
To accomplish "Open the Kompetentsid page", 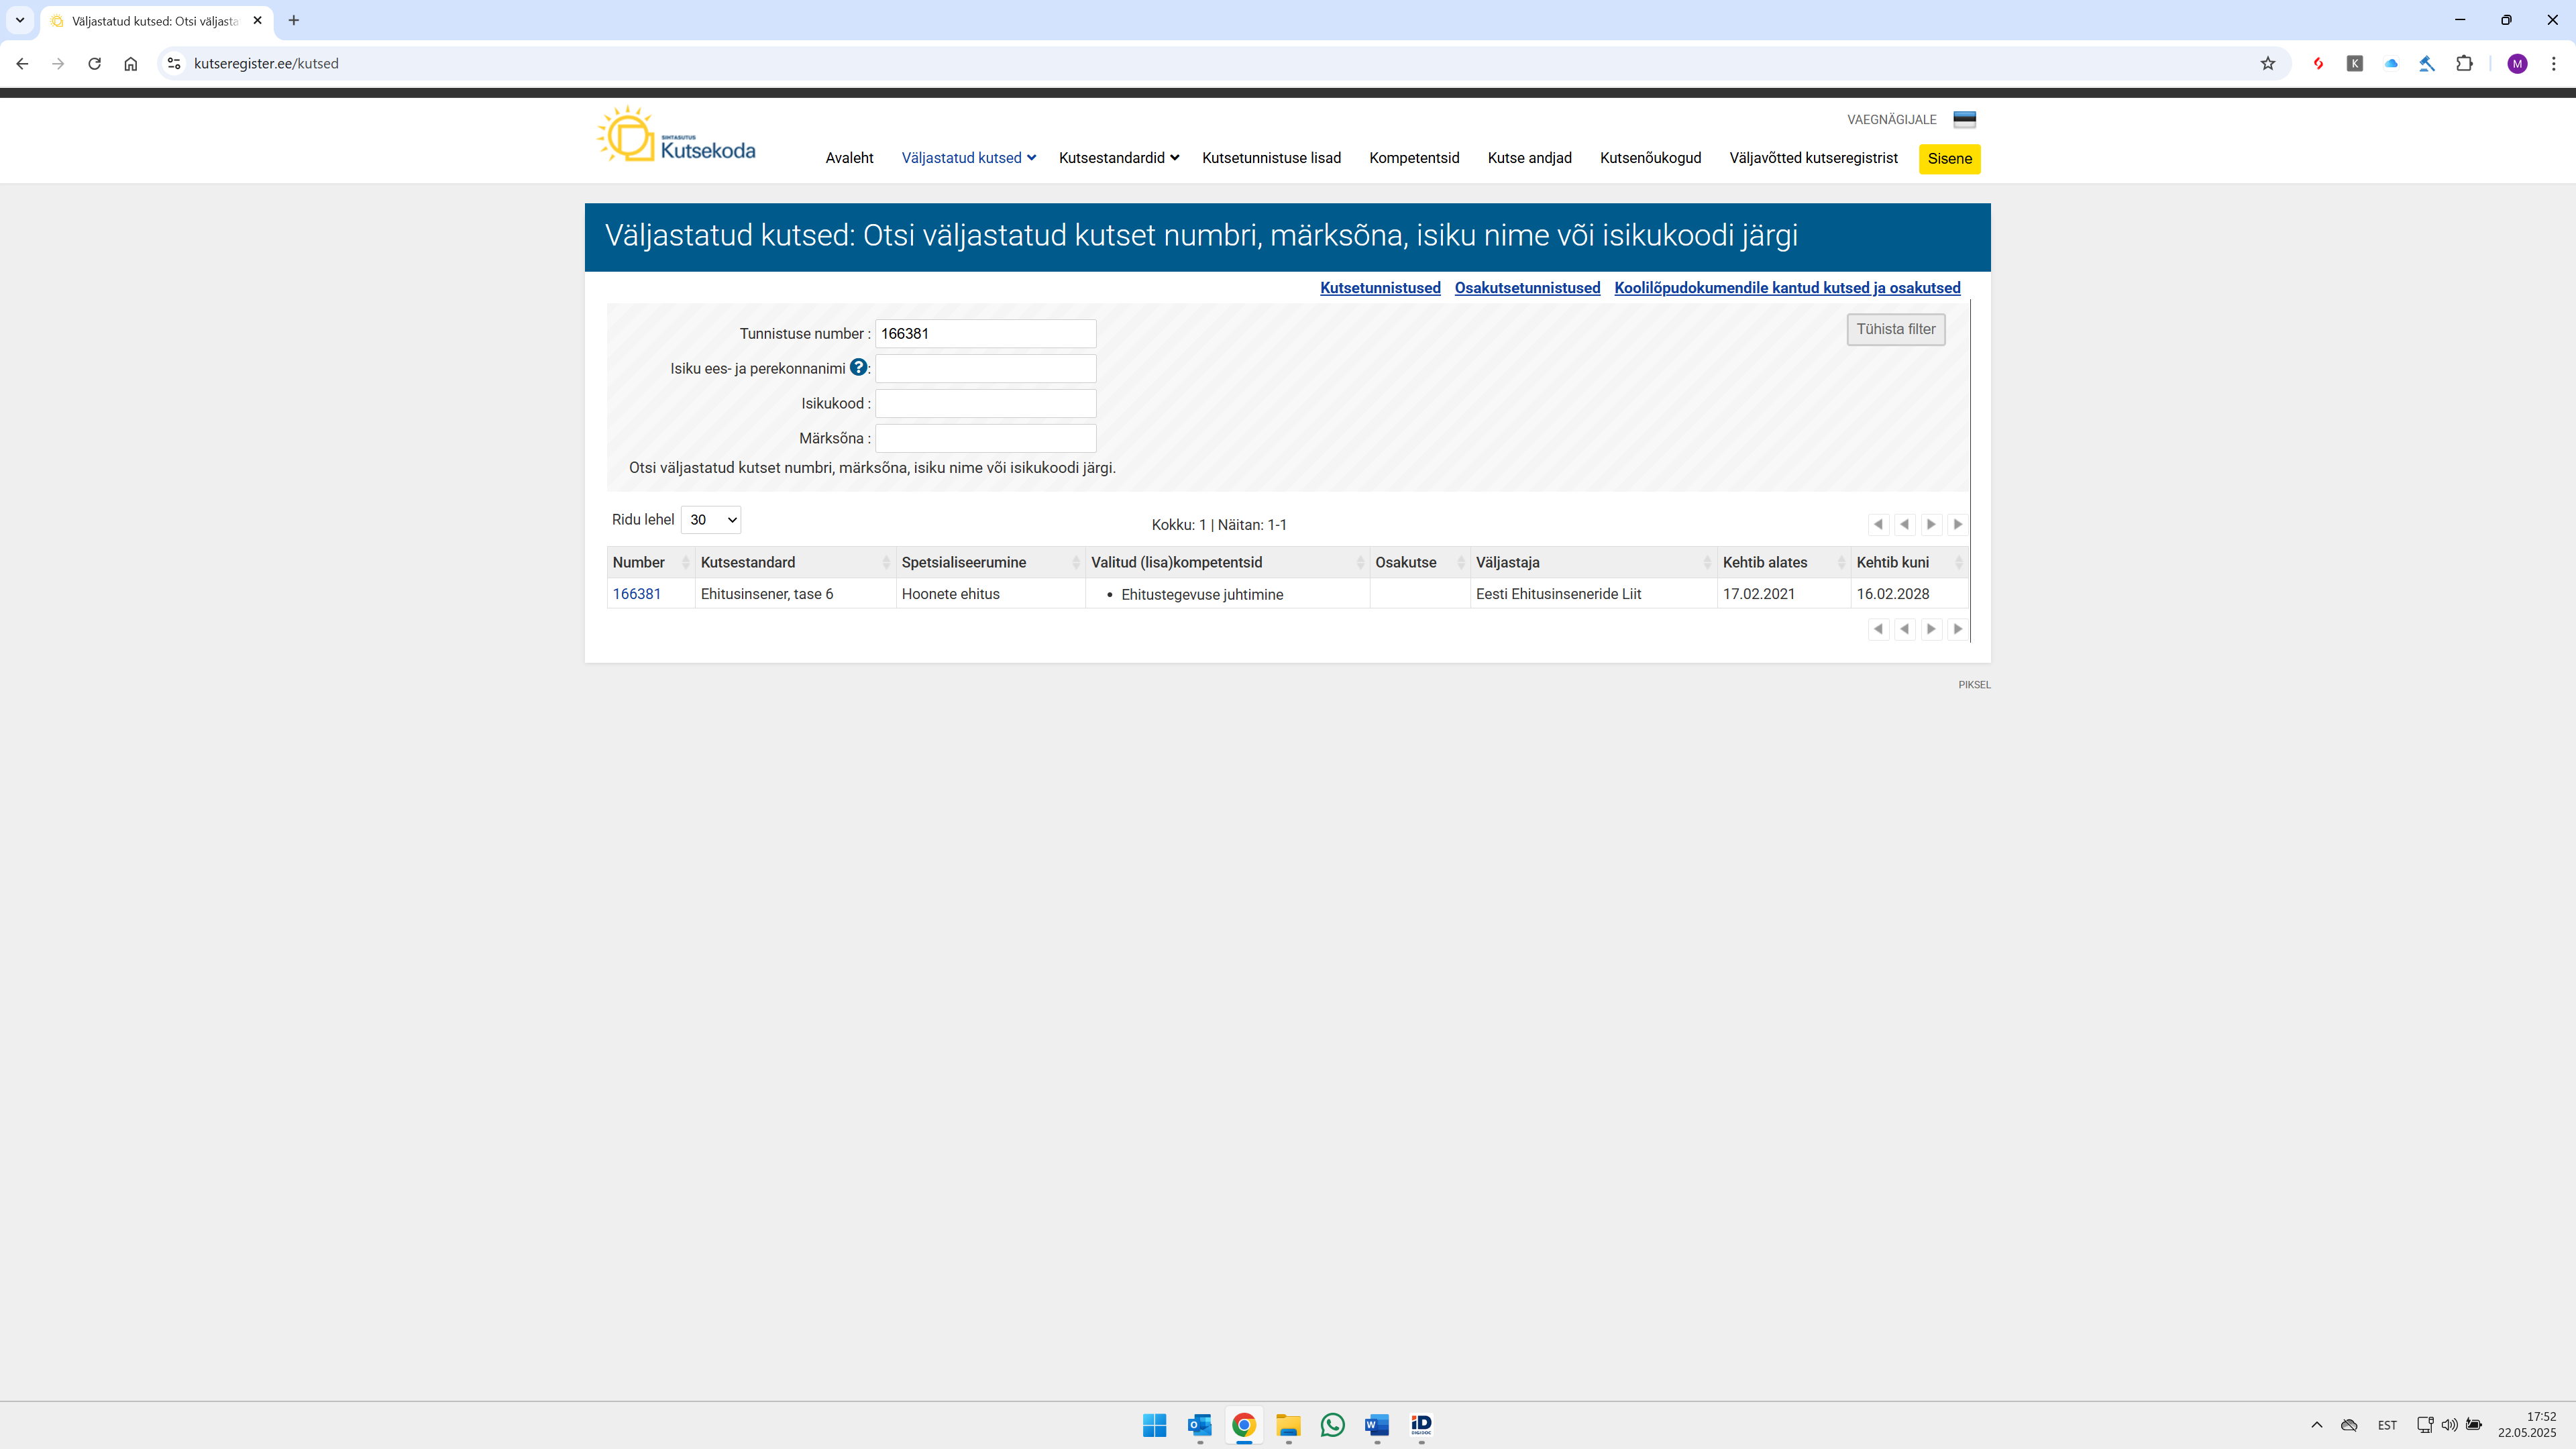I will coord(1414,158).
